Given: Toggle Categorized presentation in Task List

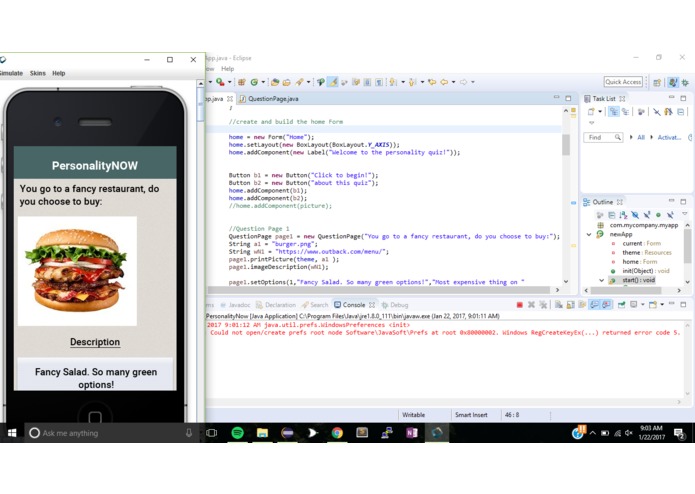Looking at the screenshot, I should pos(613,112).
